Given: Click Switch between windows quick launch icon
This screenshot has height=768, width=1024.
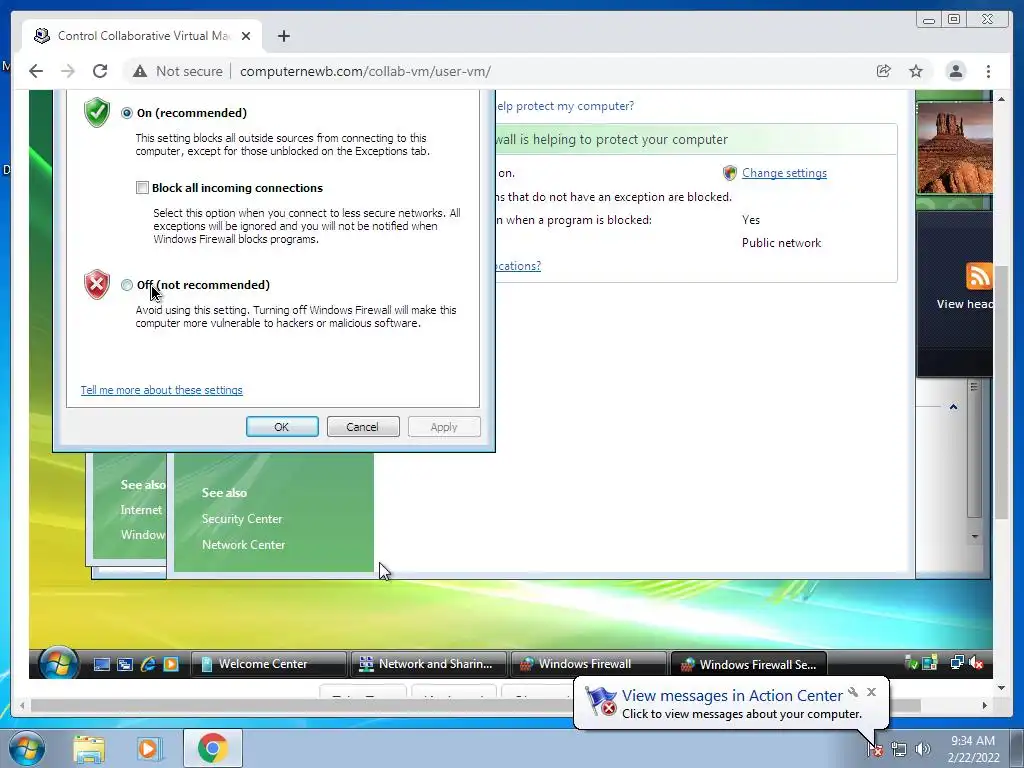Looking at the screenshot, I should click(125, 664).
